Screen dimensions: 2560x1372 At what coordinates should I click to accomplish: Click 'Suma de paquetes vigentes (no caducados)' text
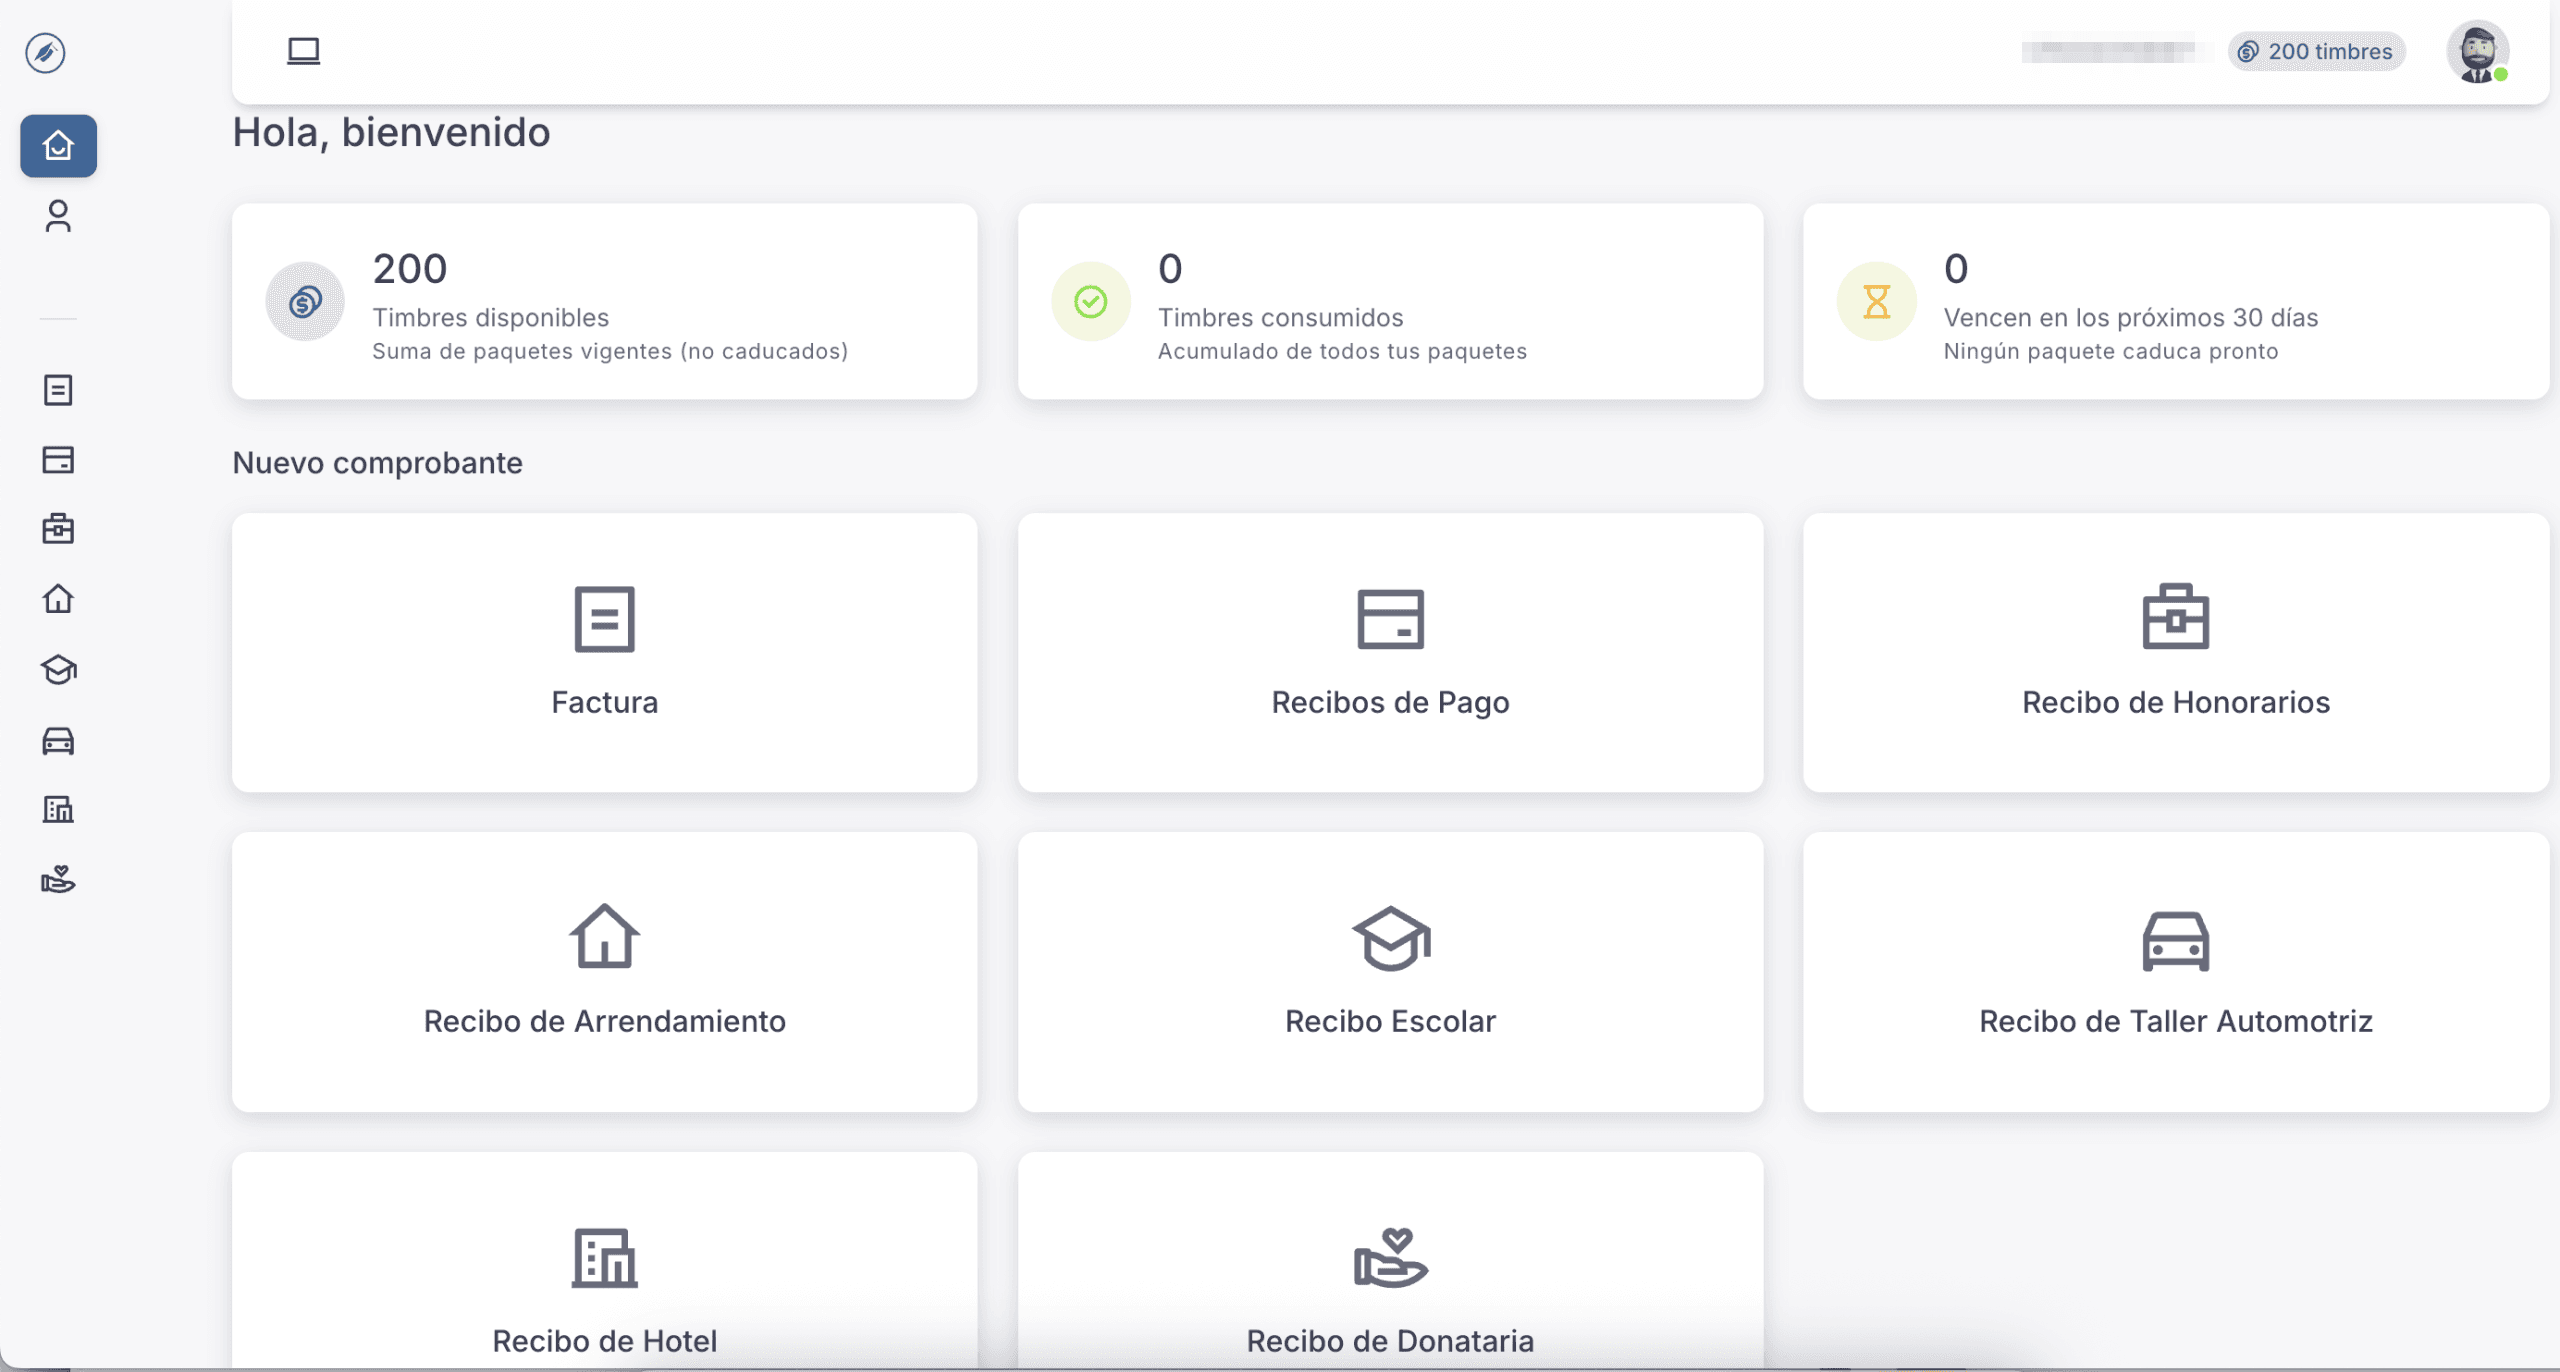pyautogui.click(x=610, y=351)
